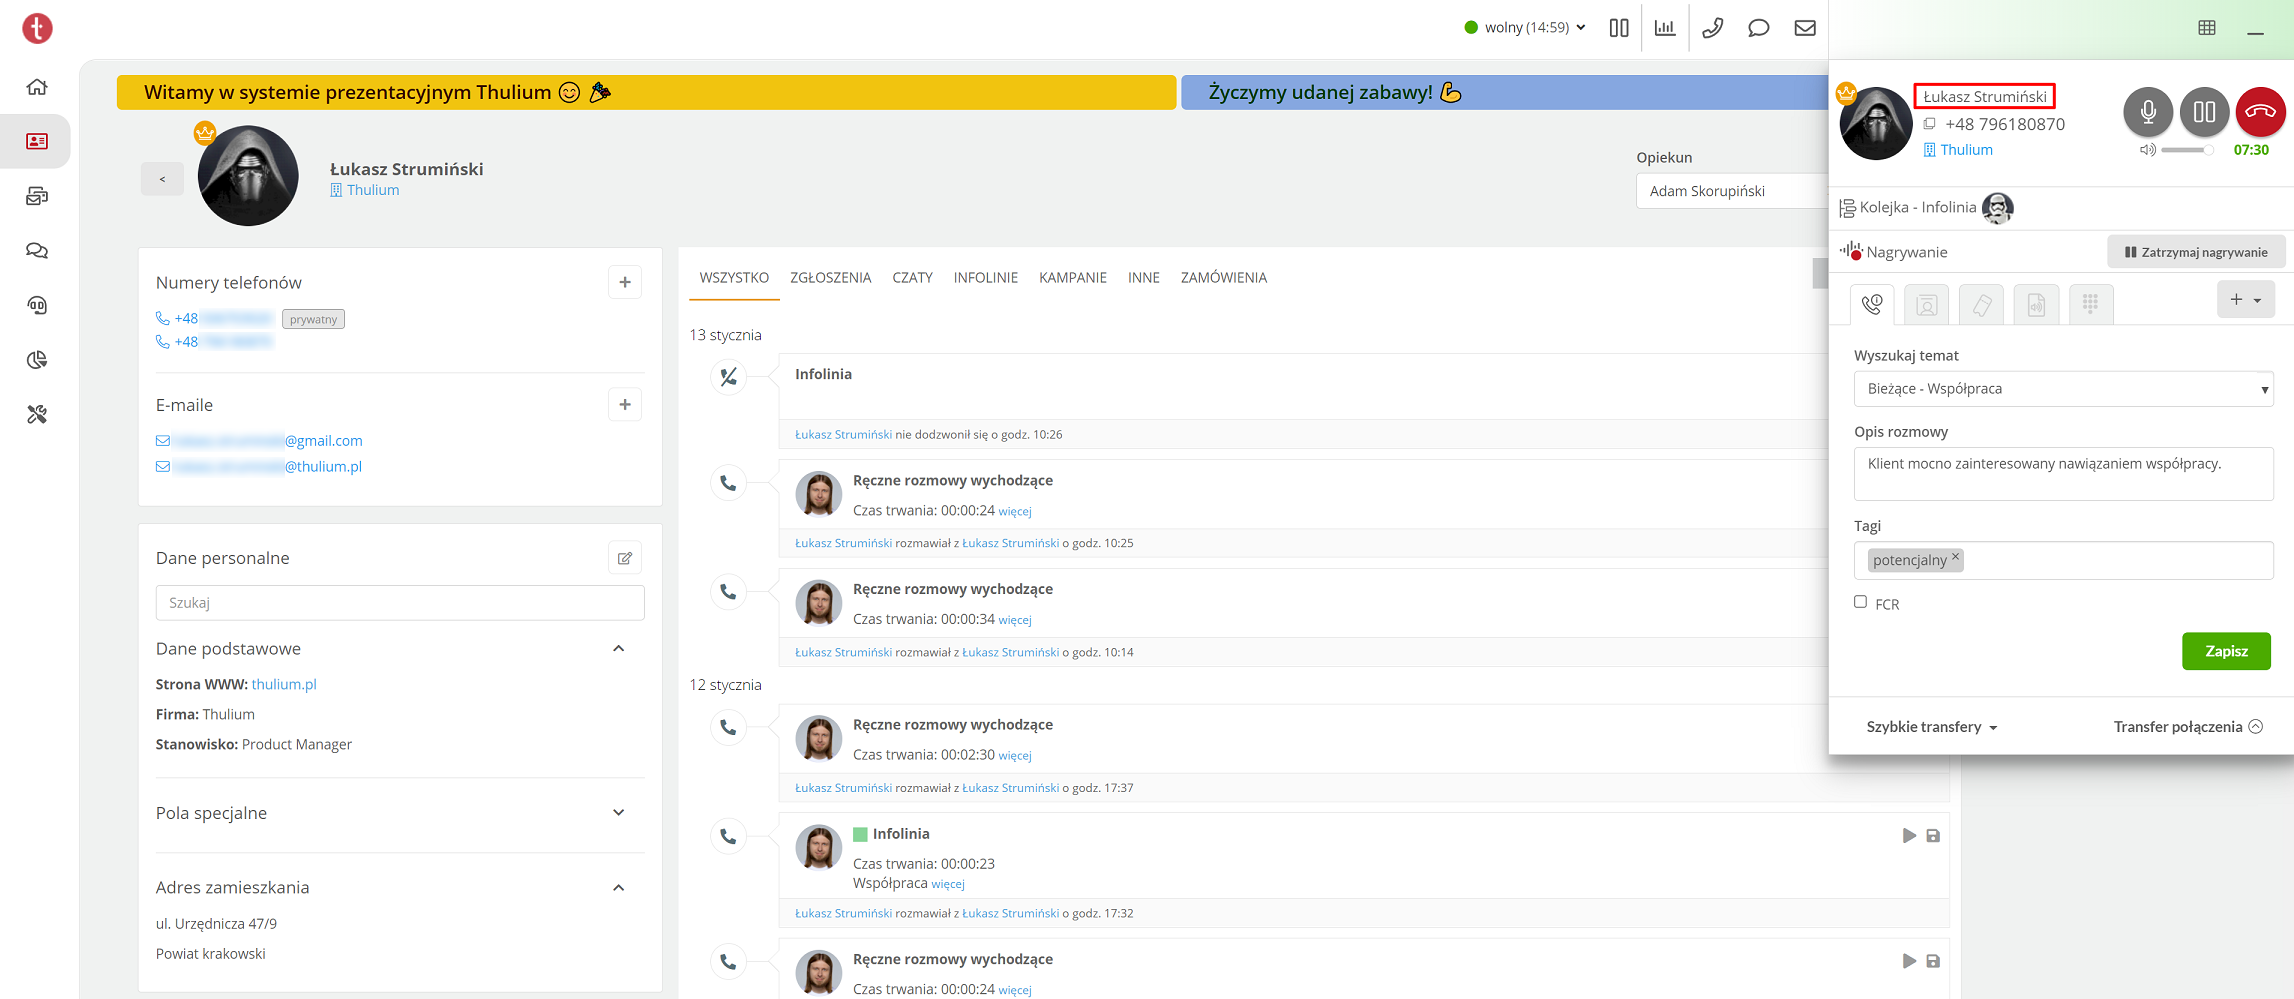Switch to the CZATY tab
2294x999 pixels.
[x=912, y=278]
